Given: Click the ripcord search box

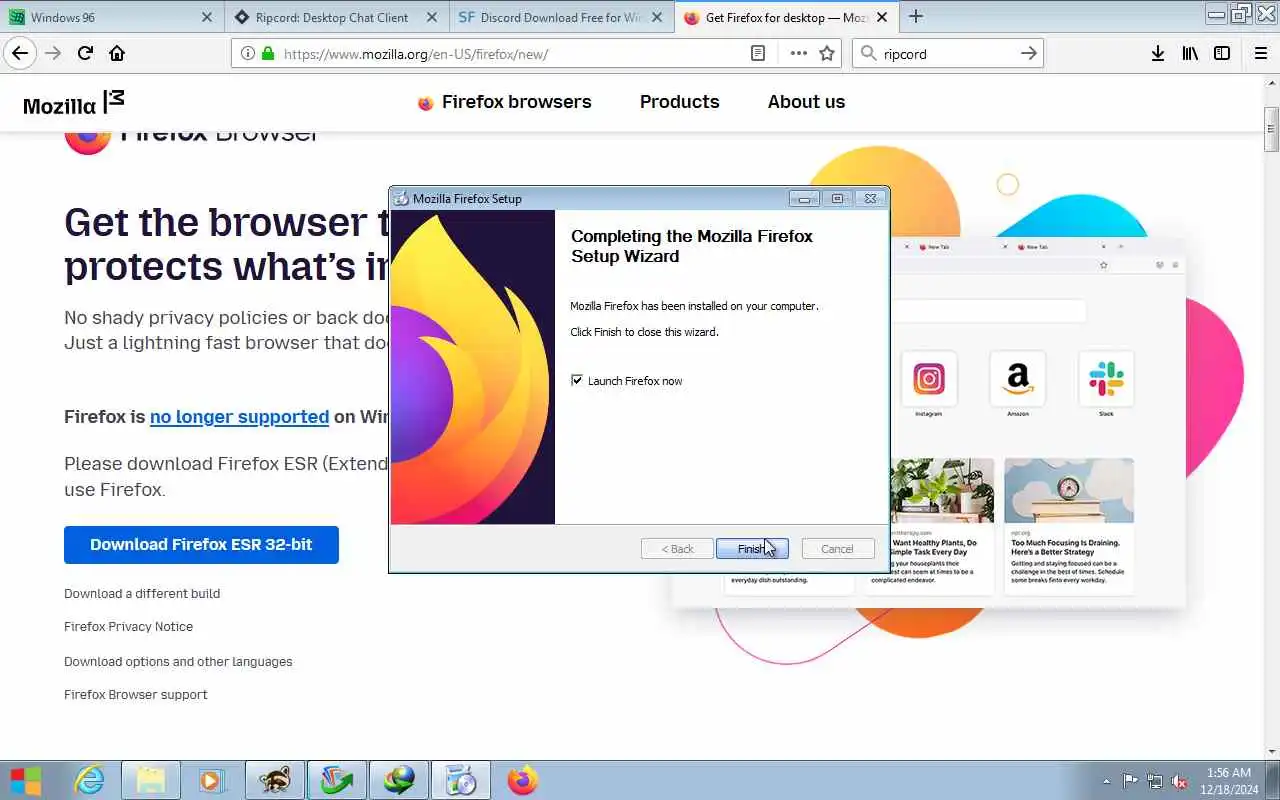Looking at the screenshot, I should pyautogui.click(x=946, y=54).
